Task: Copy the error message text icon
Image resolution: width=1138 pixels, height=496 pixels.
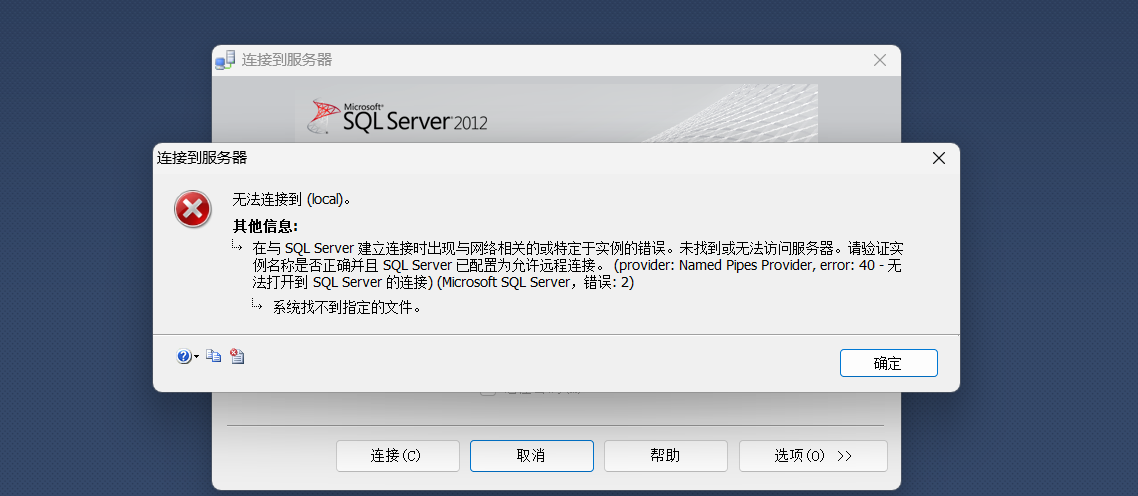Action: pyautogui.click(x=213, y=356)
